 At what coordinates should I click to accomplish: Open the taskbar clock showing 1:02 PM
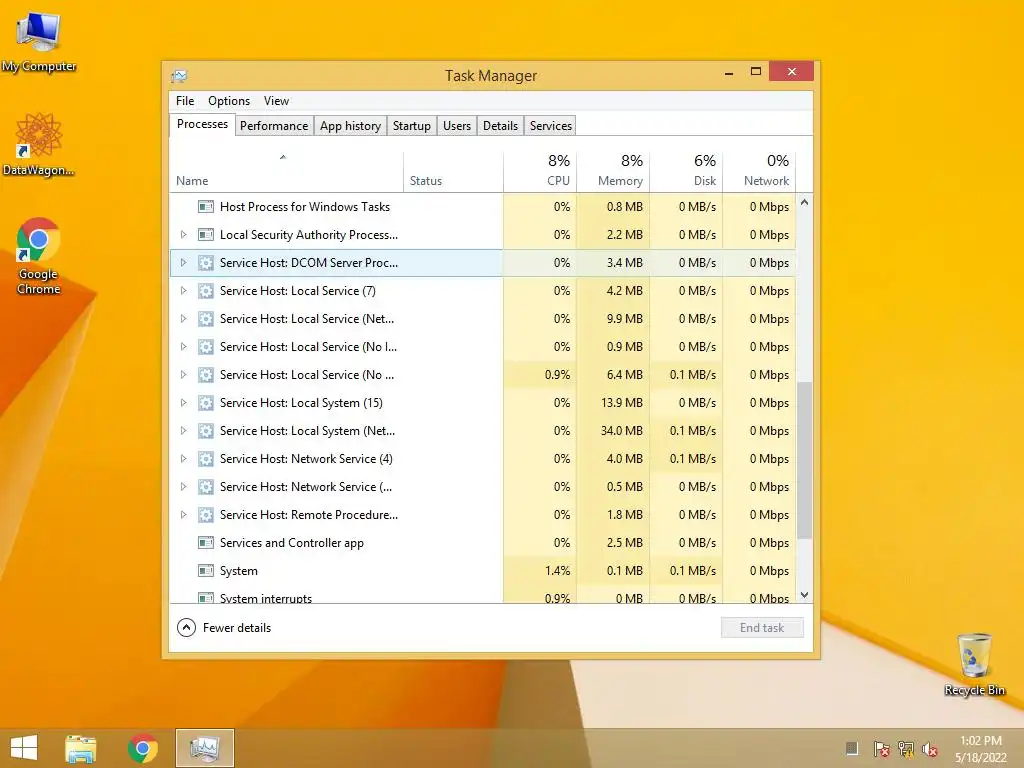click(x=980, y=749)
